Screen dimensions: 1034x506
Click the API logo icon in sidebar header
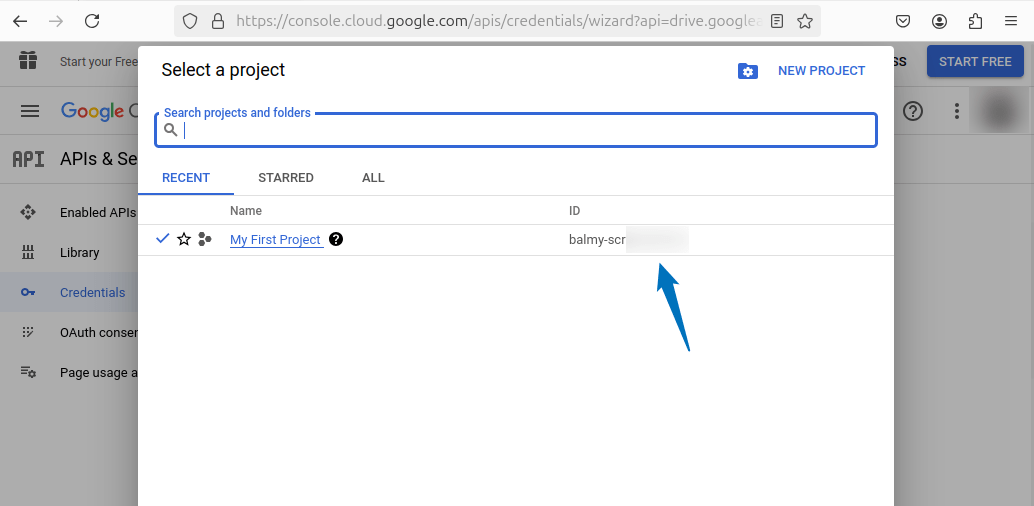click(28, 159)
